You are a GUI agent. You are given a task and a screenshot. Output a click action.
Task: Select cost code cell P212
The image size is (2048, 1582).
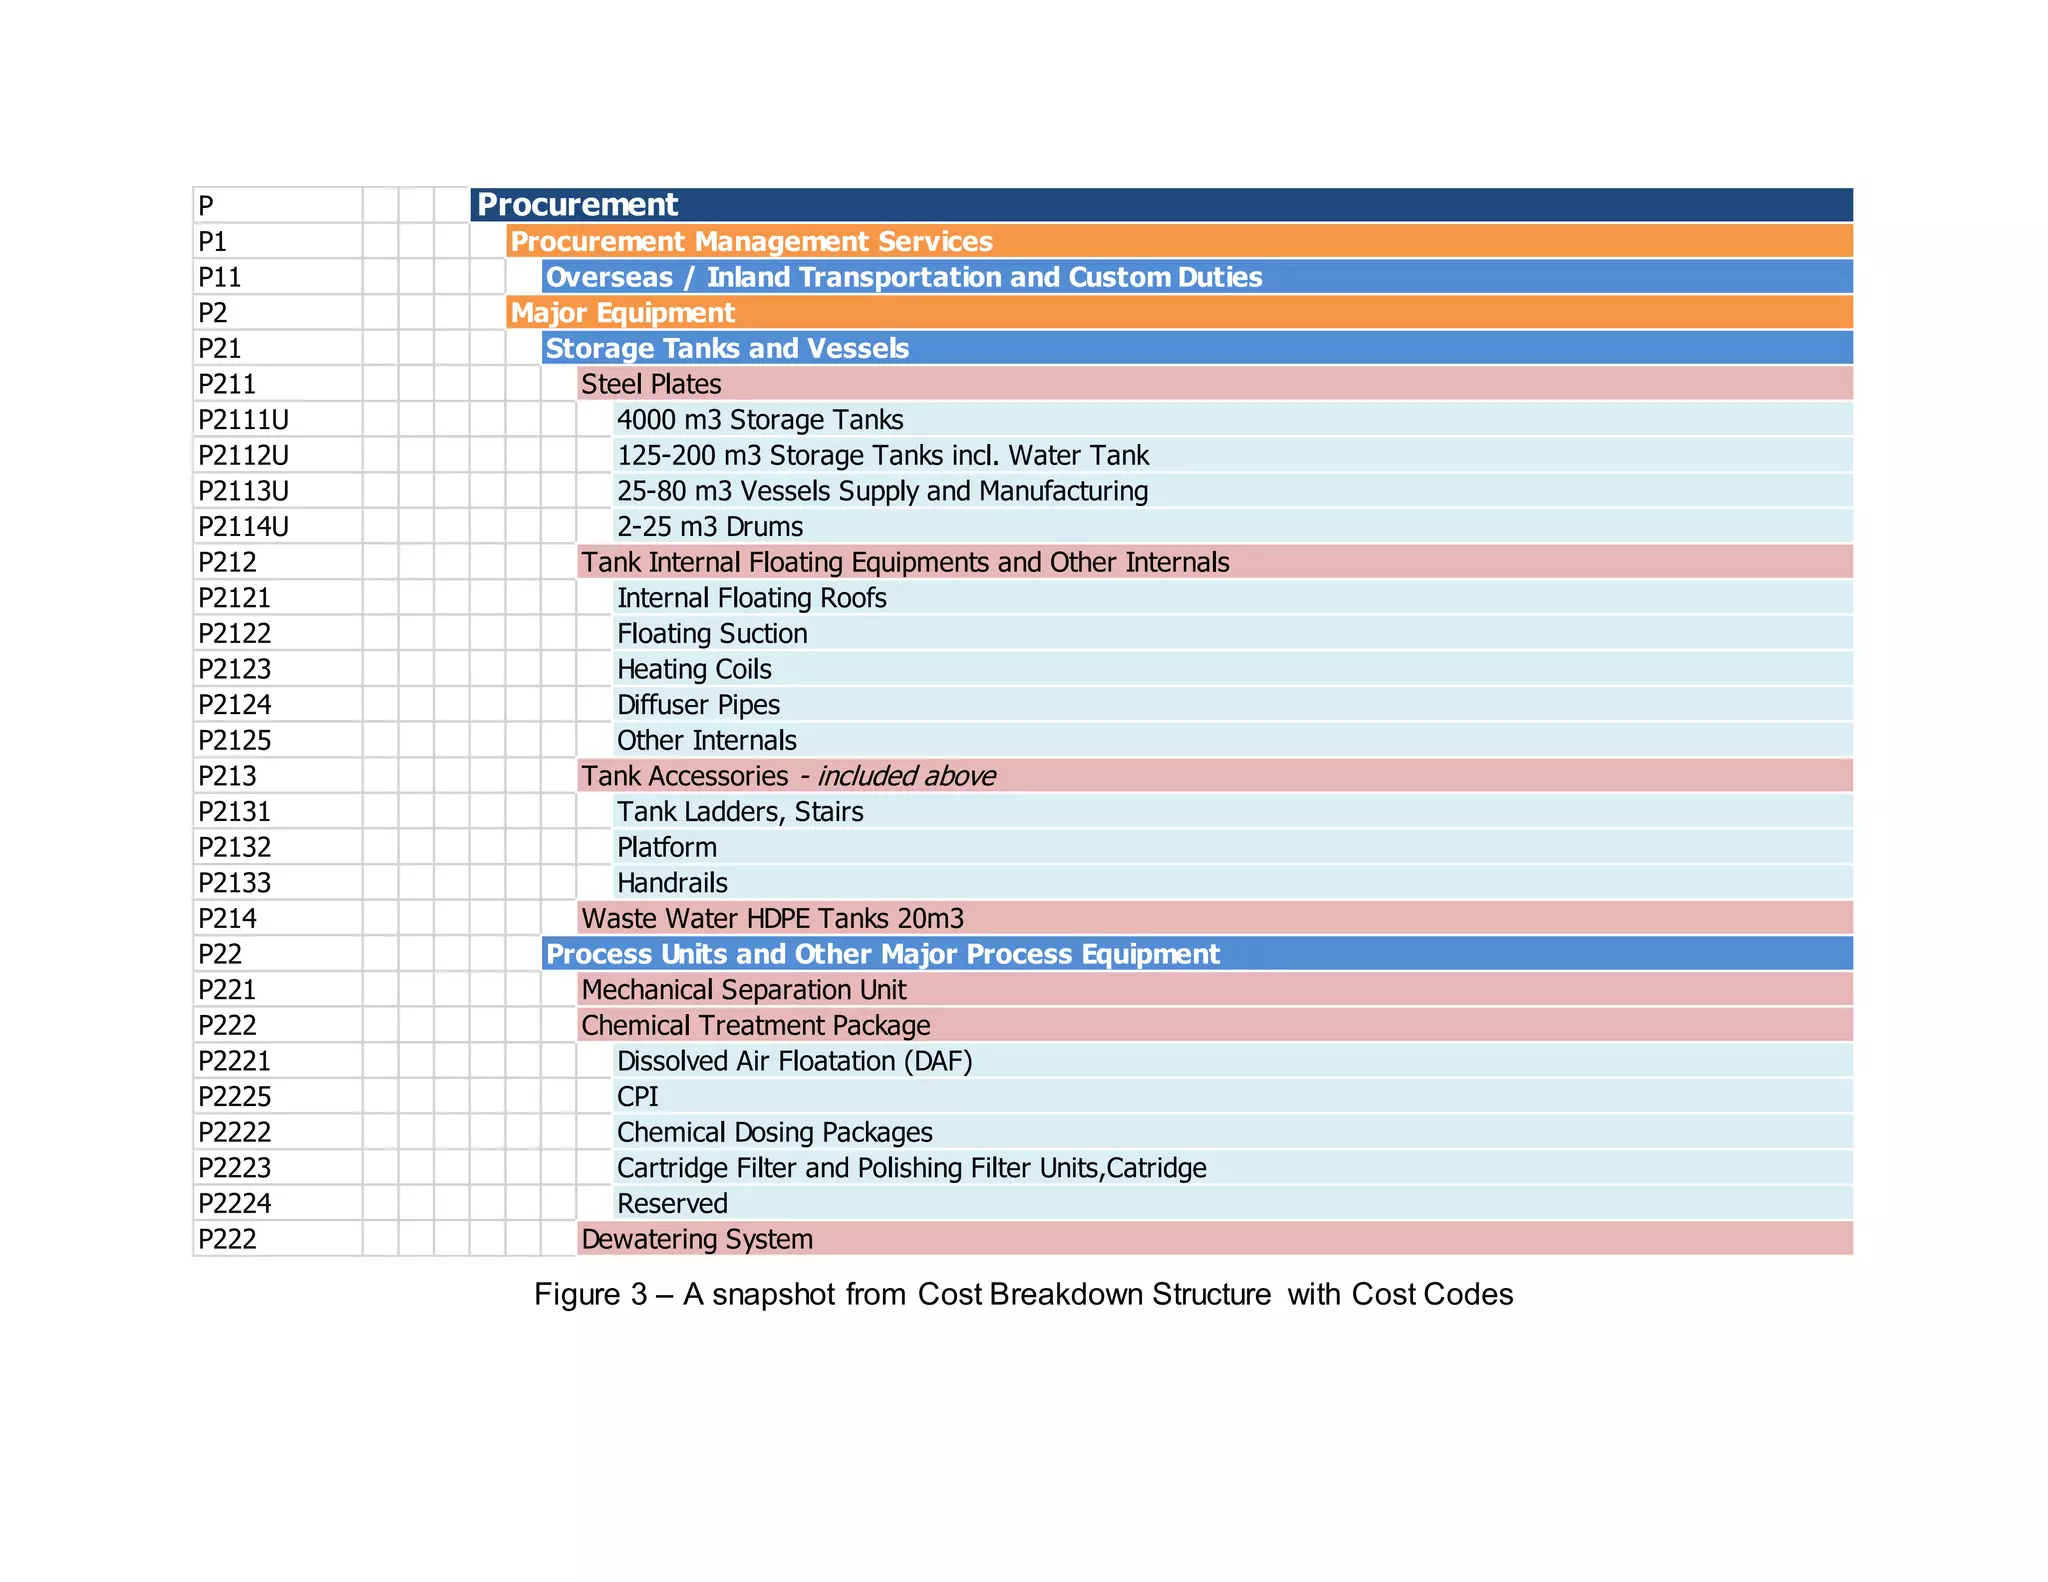[x=278, y=562]
